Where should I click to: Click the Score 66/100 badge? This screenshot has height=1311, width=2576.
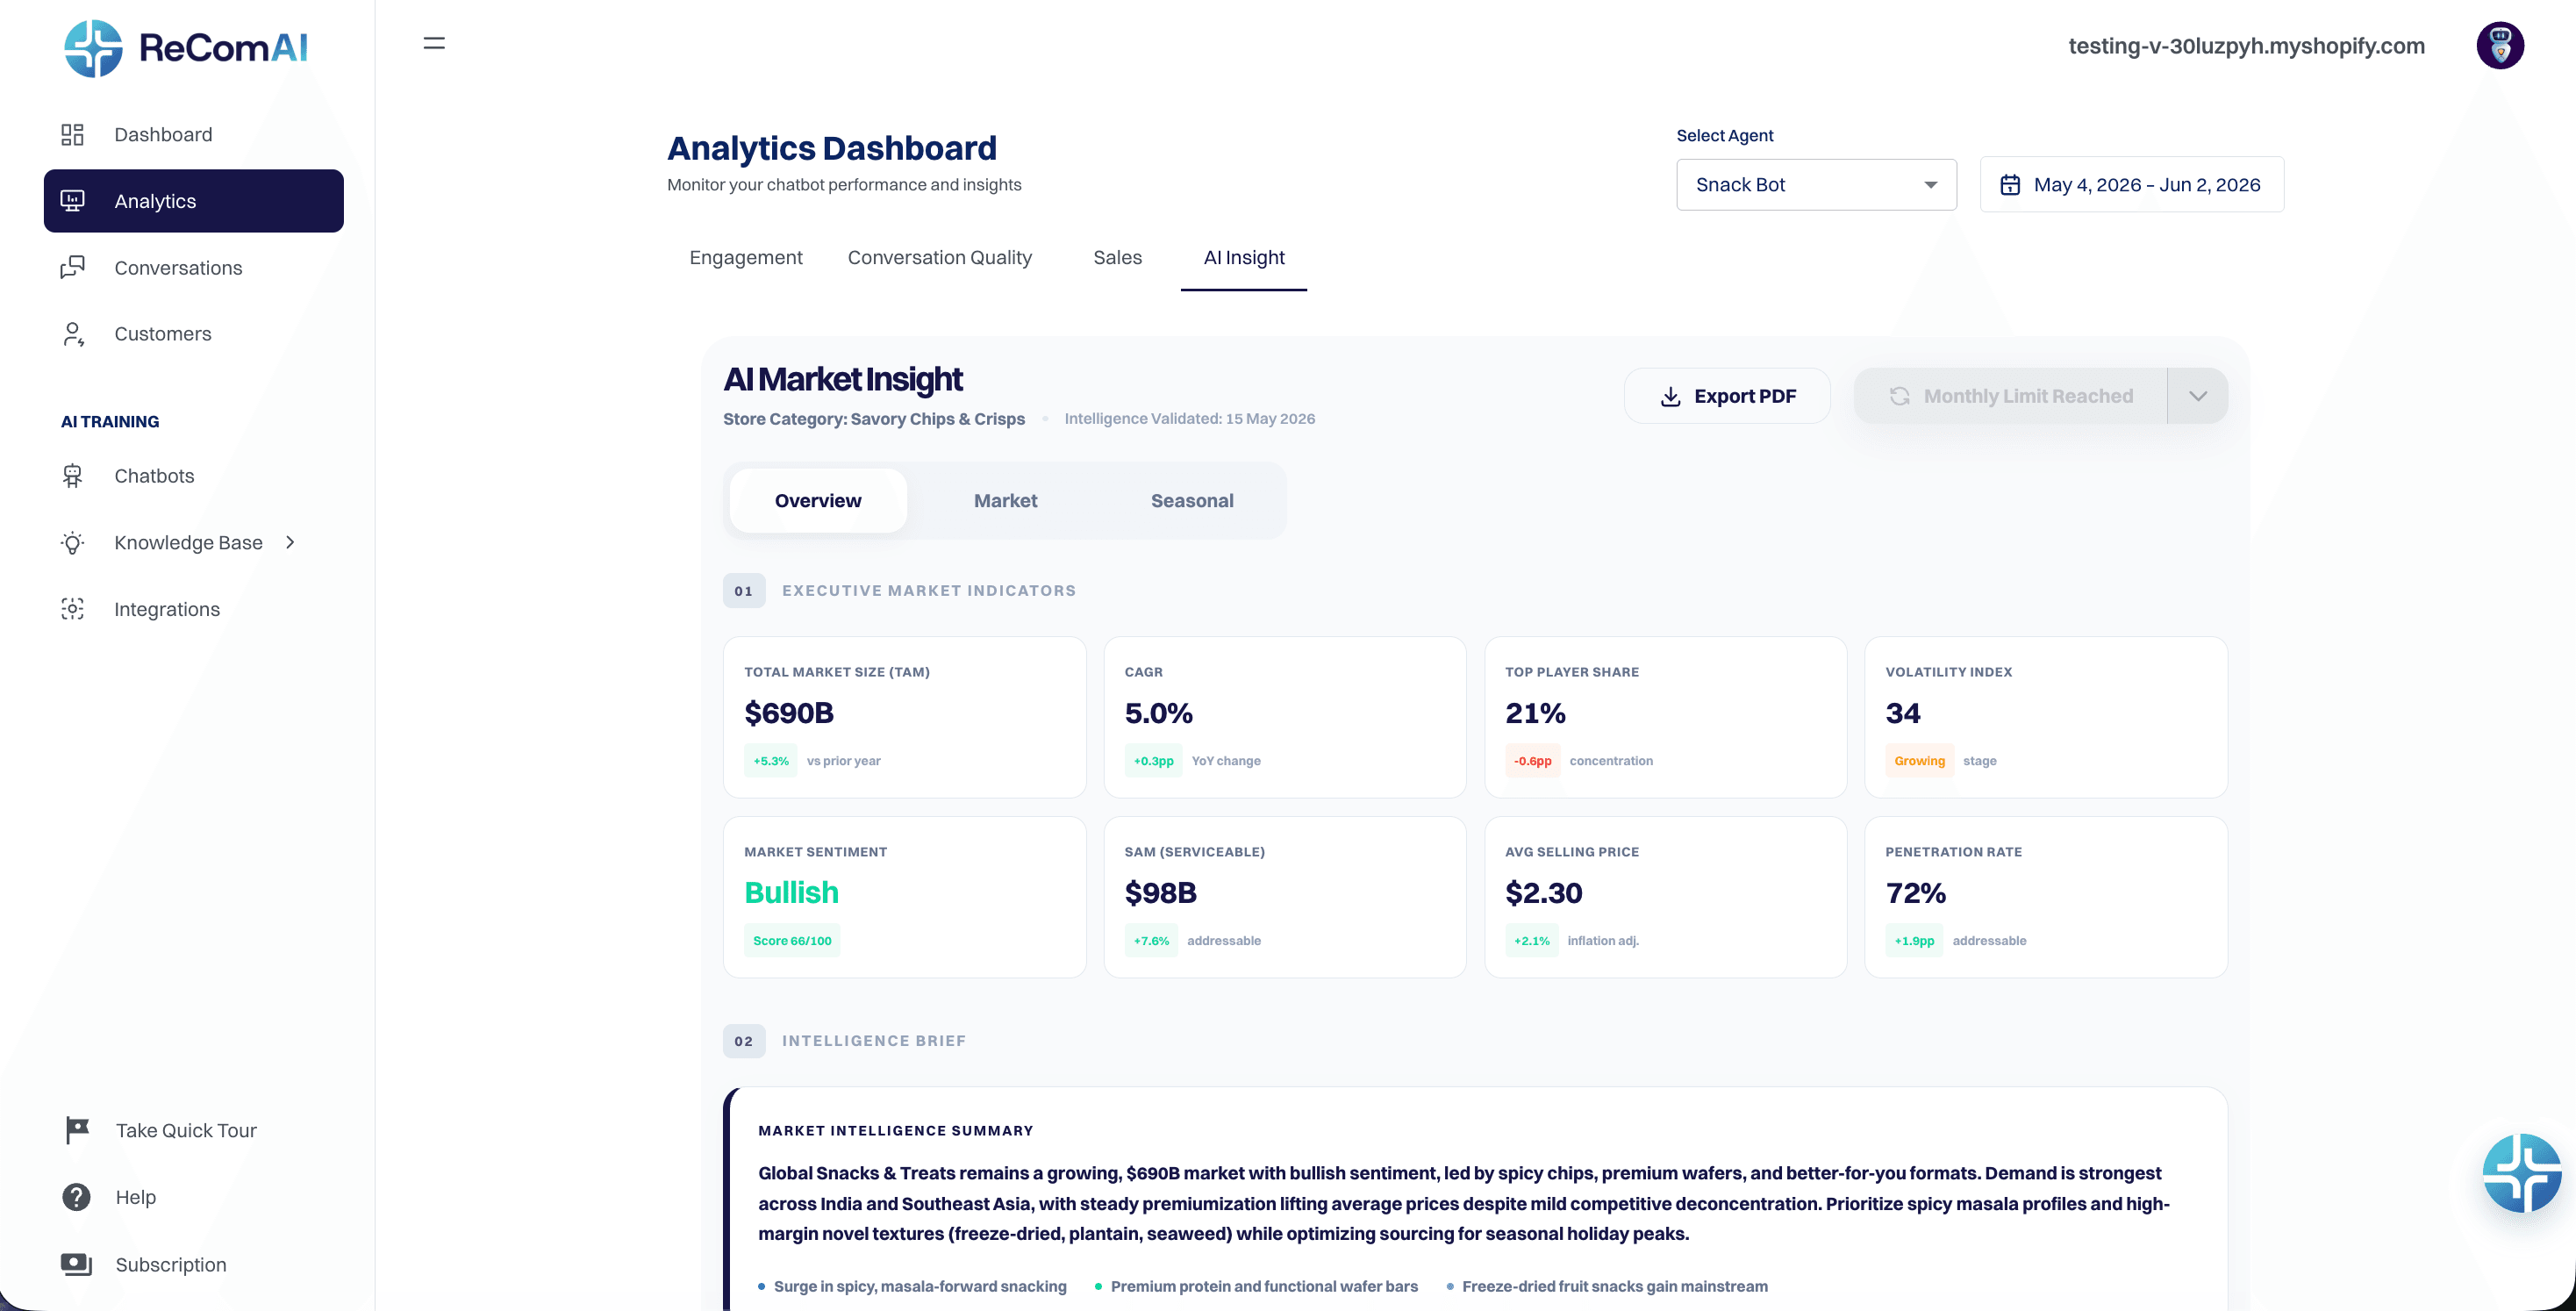[x=791, y=941]
